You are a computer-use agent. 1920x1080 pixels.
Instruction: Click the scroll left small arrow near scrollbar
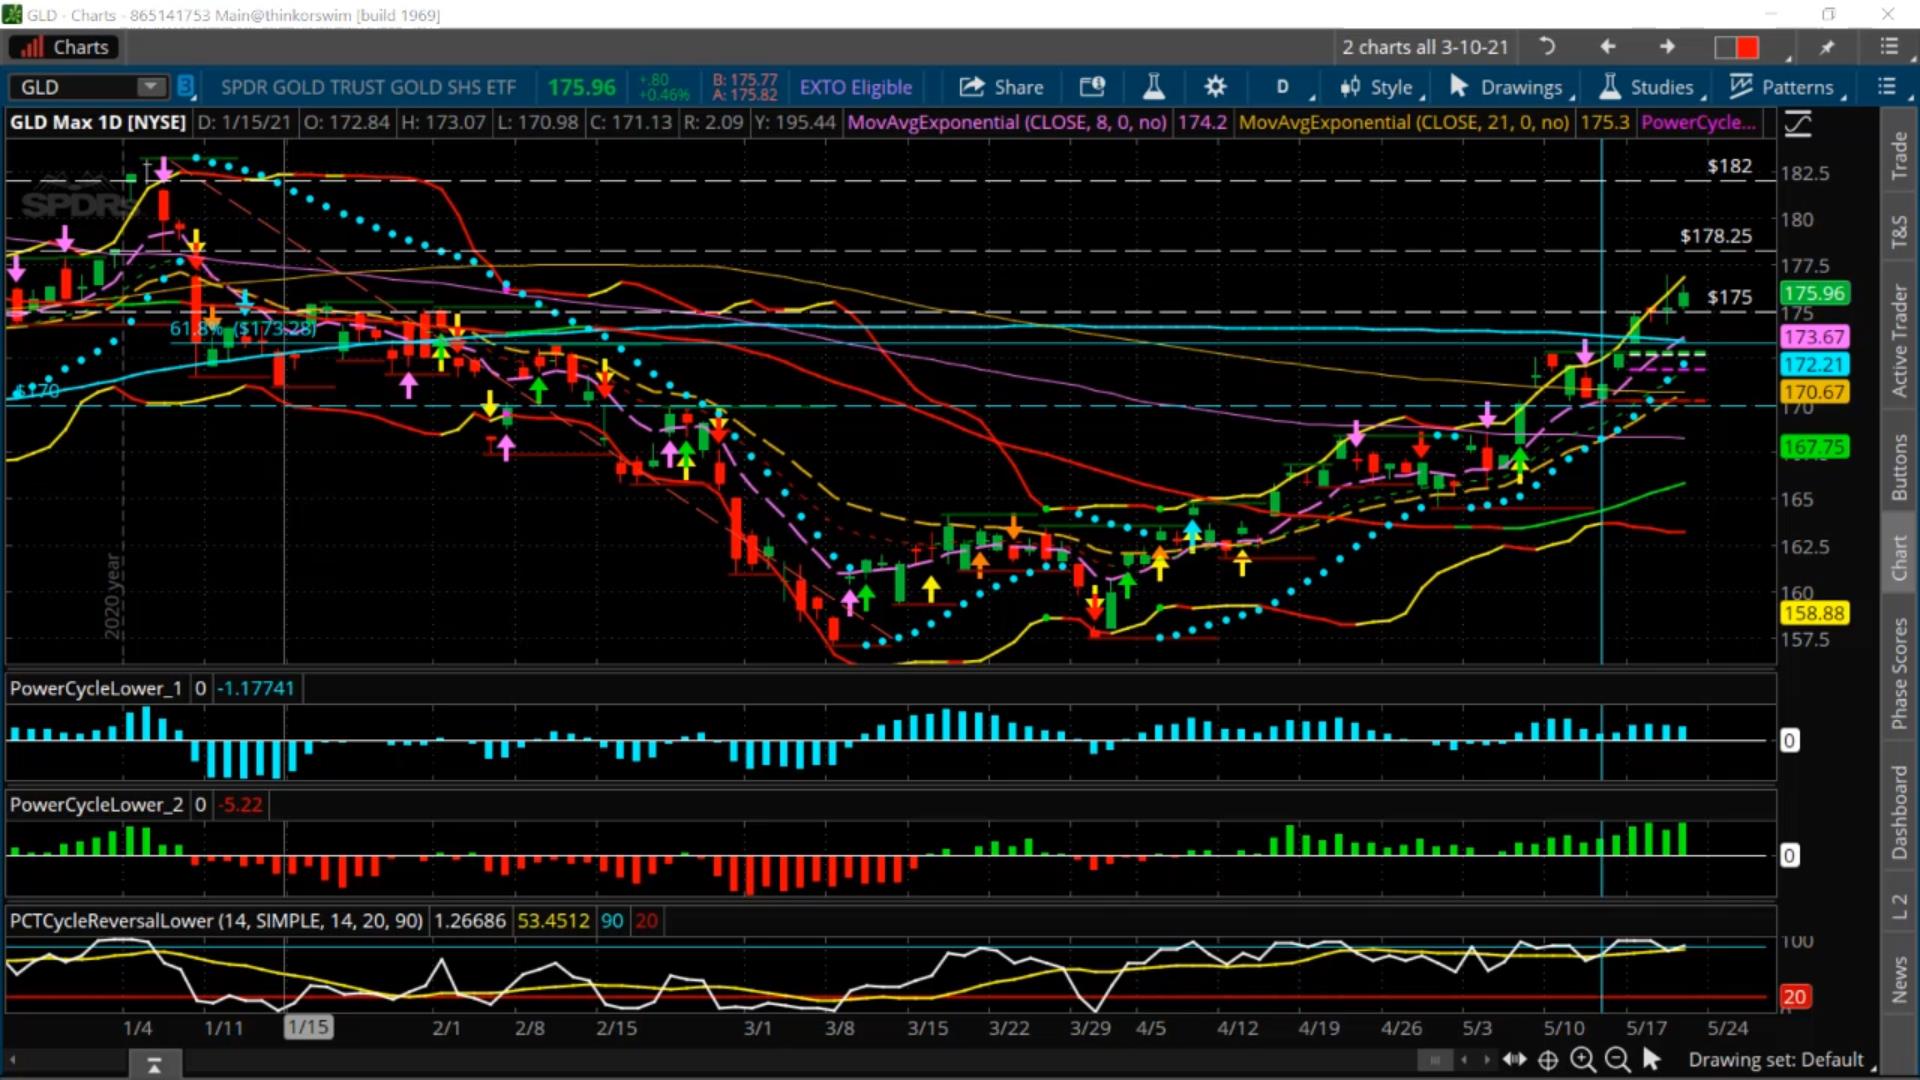[1464, 1060]
